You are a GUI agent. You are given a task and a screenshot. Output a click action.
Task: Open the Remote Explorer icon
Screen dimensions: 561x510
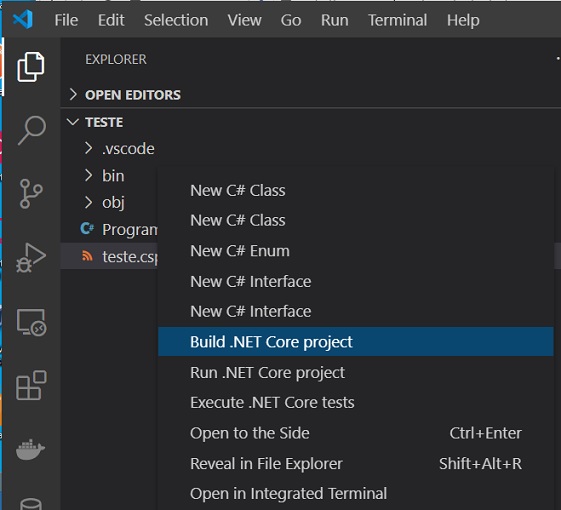pyautogui.click(x=31, y=322)
